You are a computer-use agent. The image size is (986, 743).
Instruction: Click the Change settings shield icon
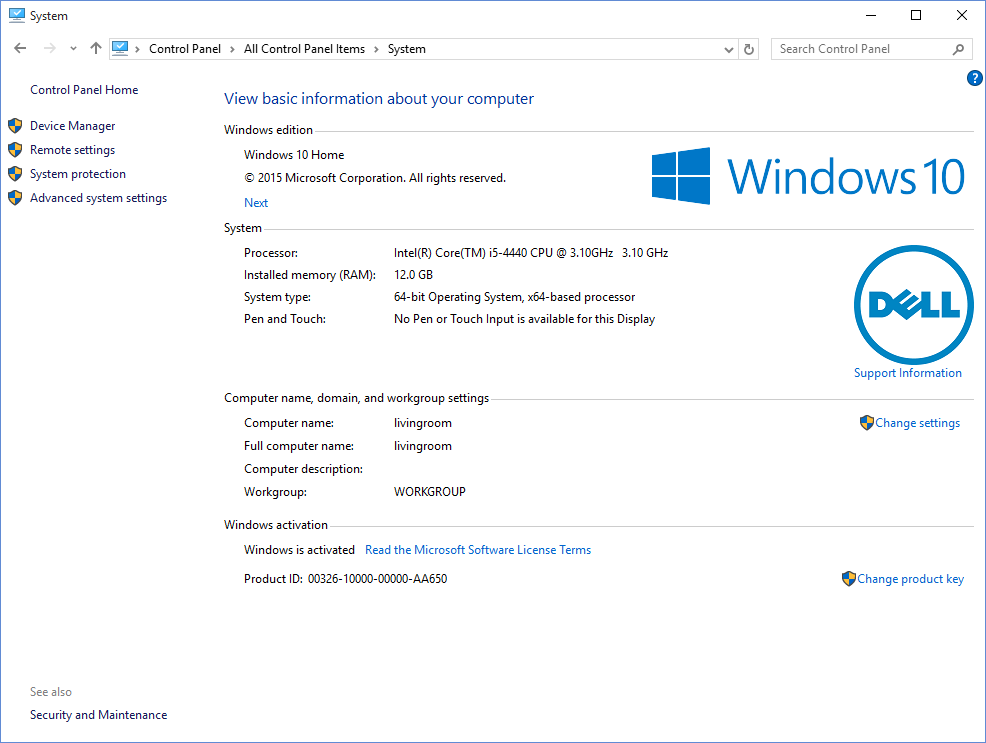(x=866, y=422)
